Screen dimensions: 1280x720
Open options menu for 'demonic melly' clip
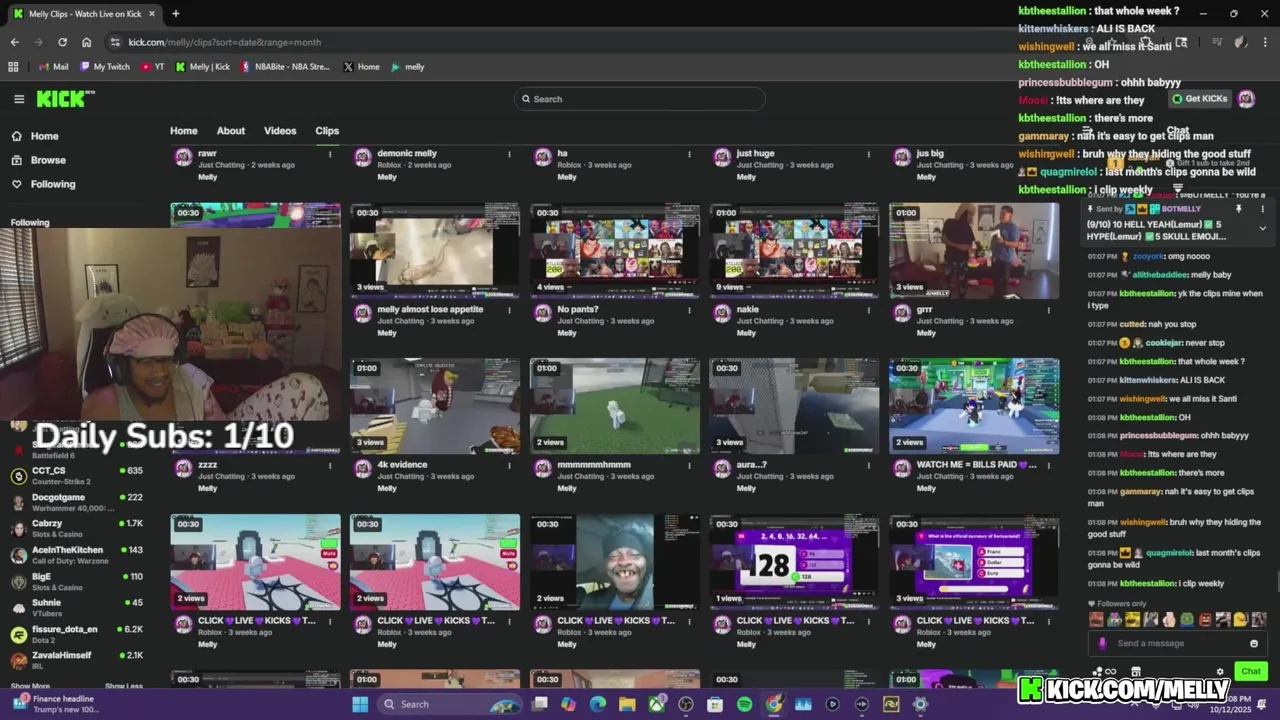[509, 154]
